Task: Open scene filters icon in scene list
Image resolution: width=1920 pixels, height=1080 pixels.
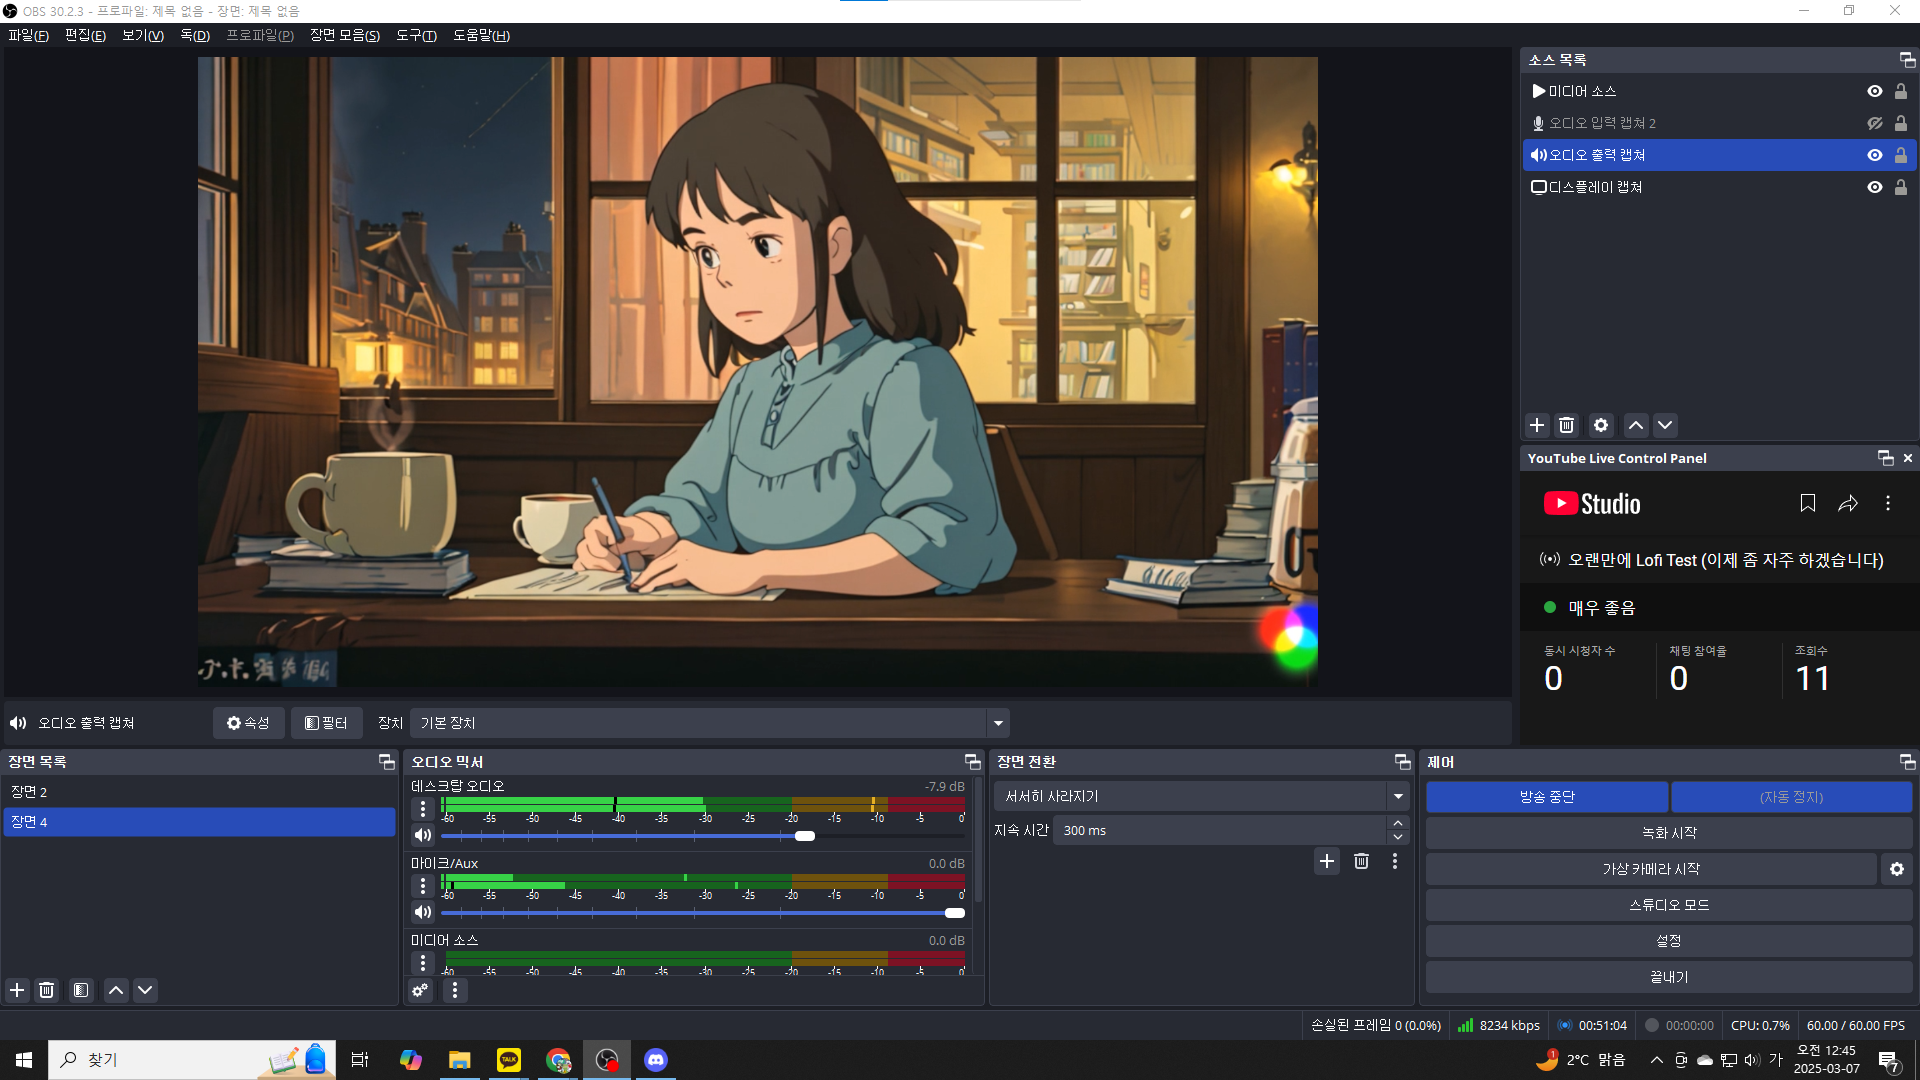Action: click(81, 990)
